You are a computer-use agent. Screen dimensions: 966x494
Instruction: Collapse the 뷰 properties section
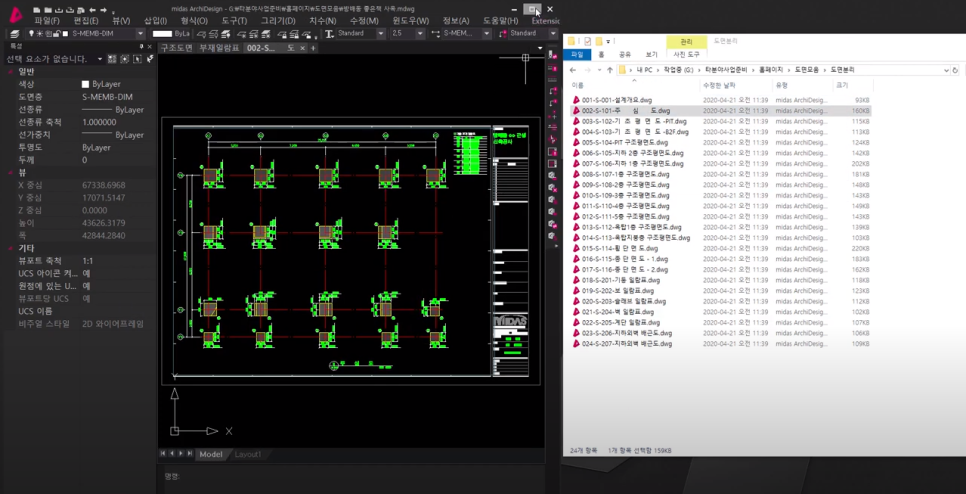[10, 172]
